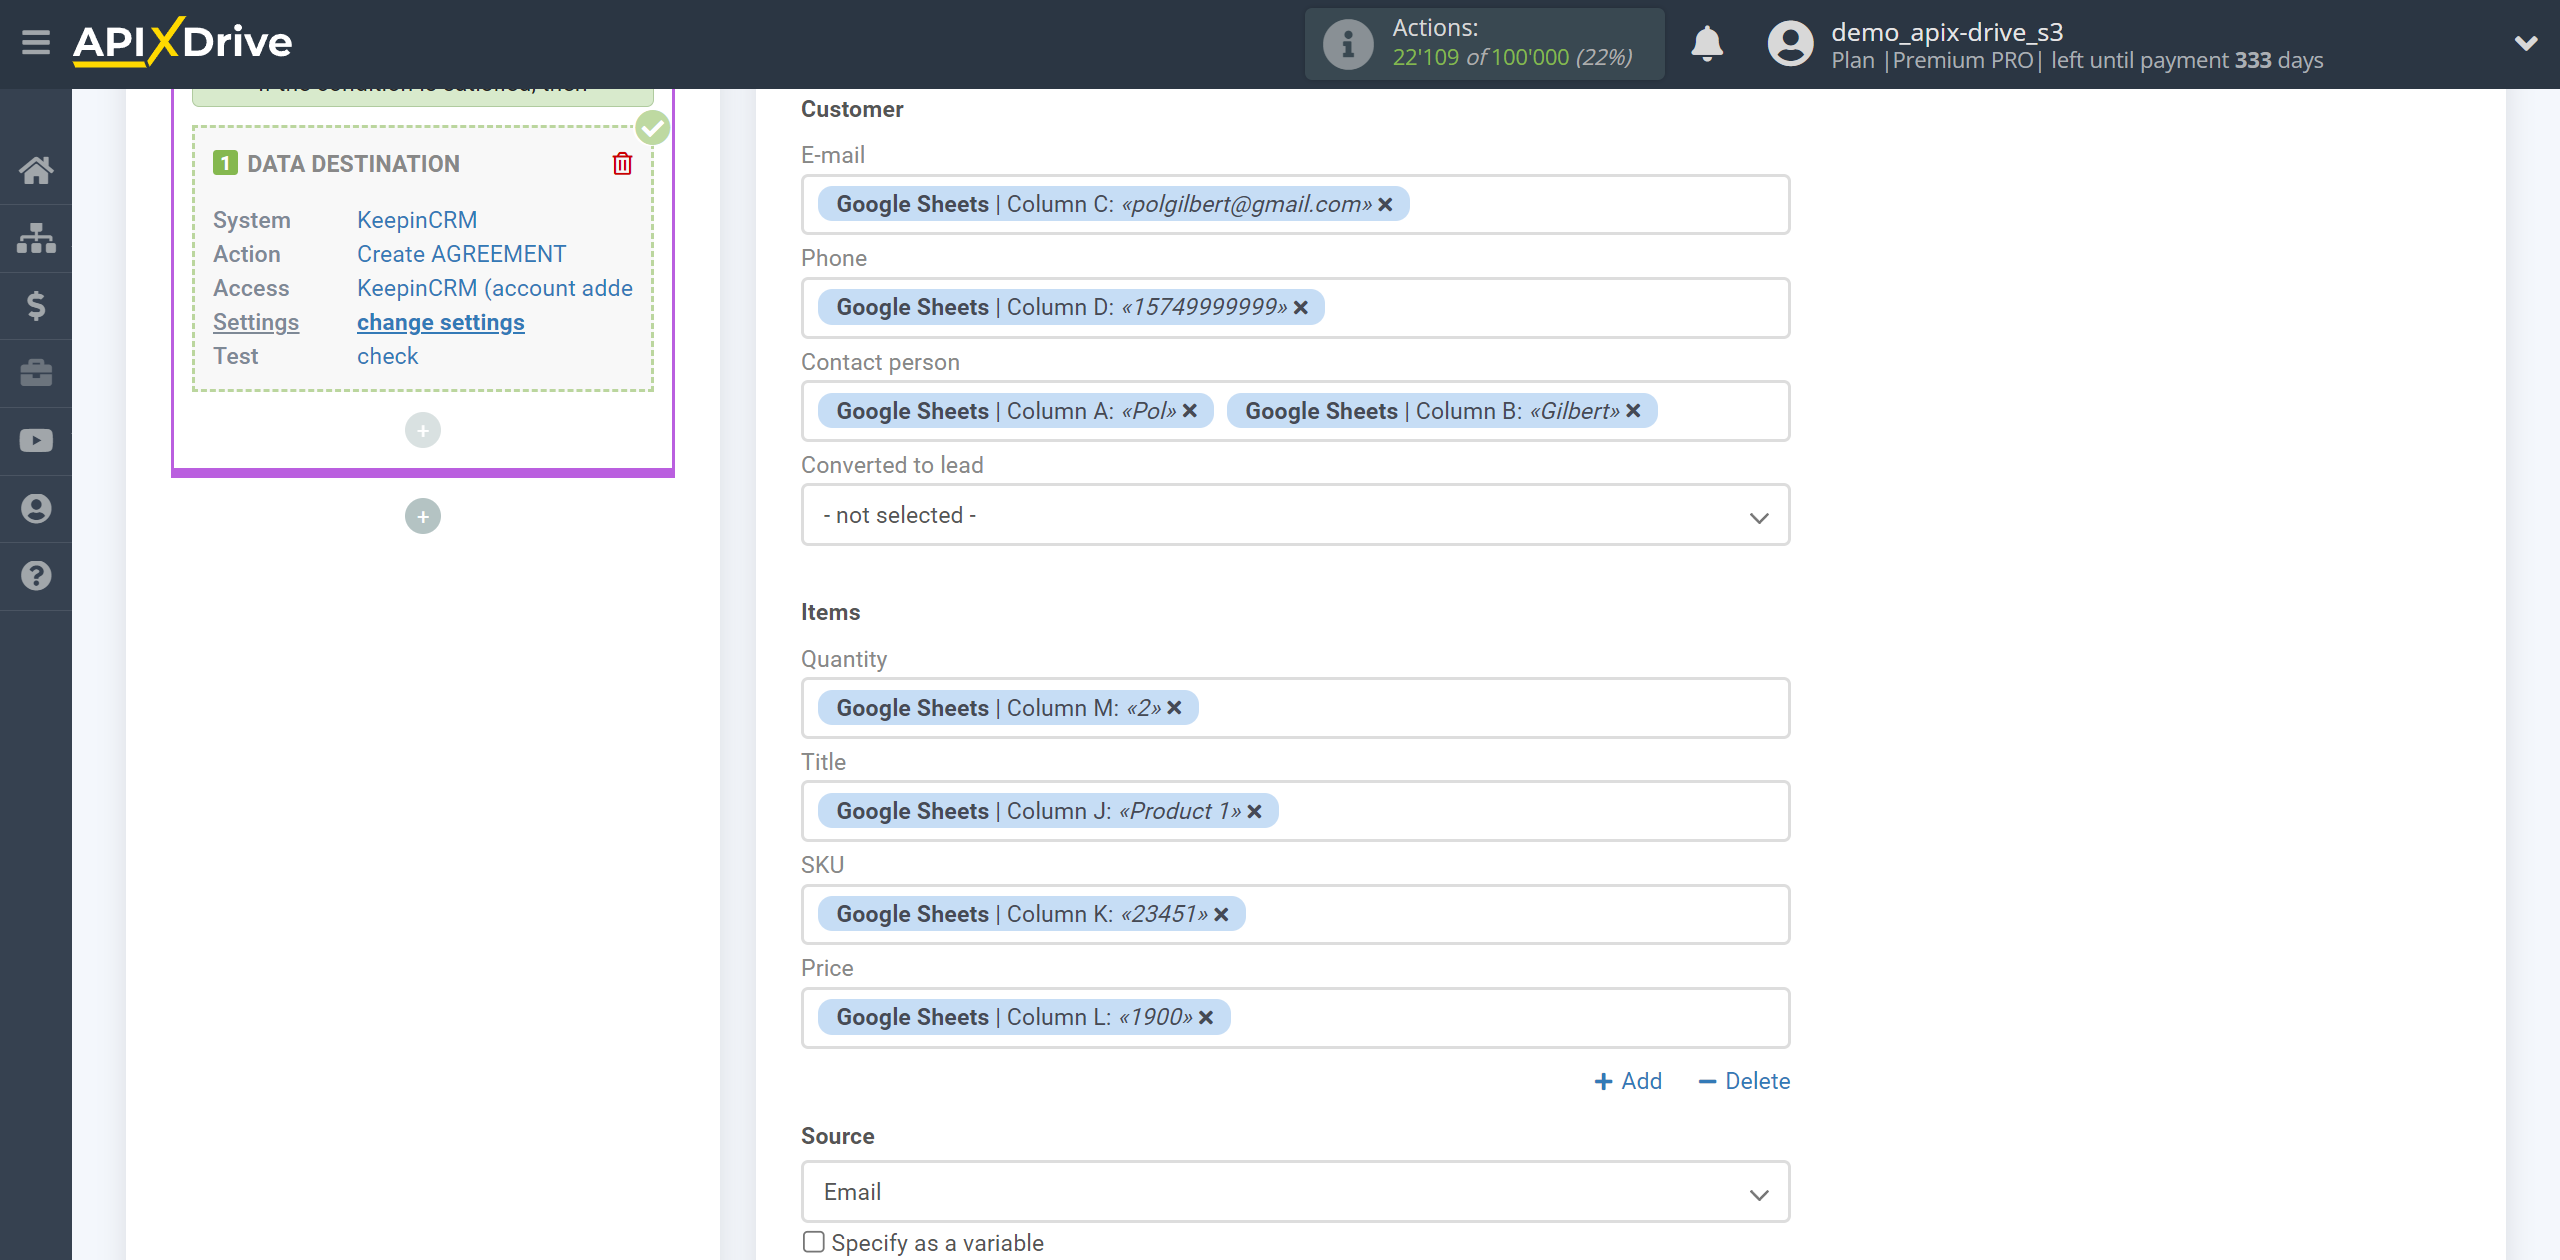
Task: Open the notifications bell
Action: pos(1707,44)
